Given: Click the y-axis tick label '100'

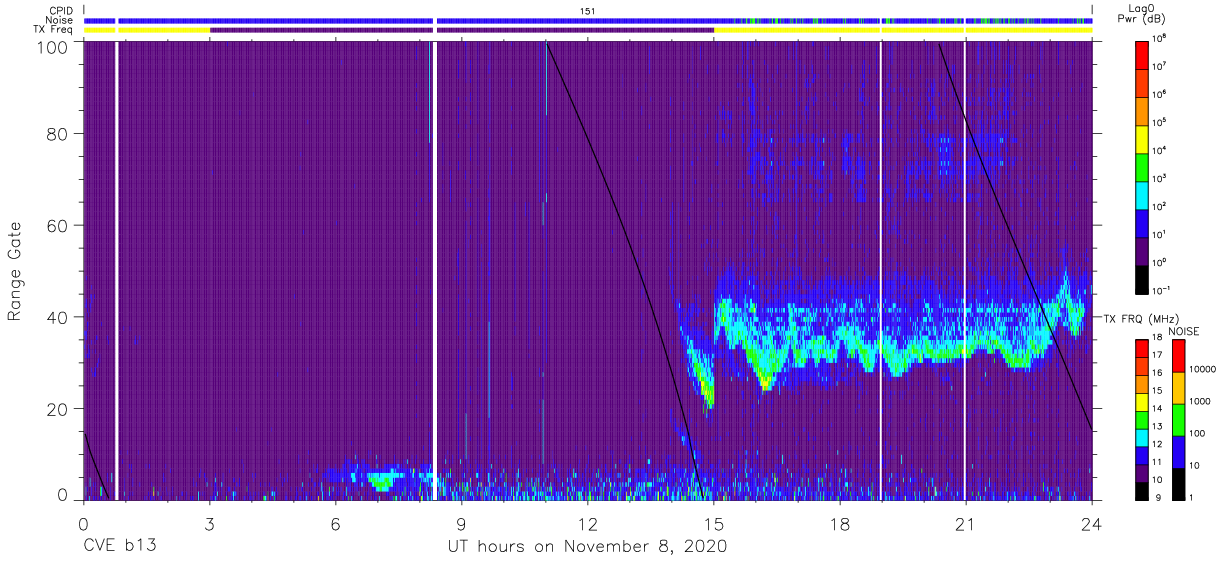Looking at the screenshot, I should [51, 46].
